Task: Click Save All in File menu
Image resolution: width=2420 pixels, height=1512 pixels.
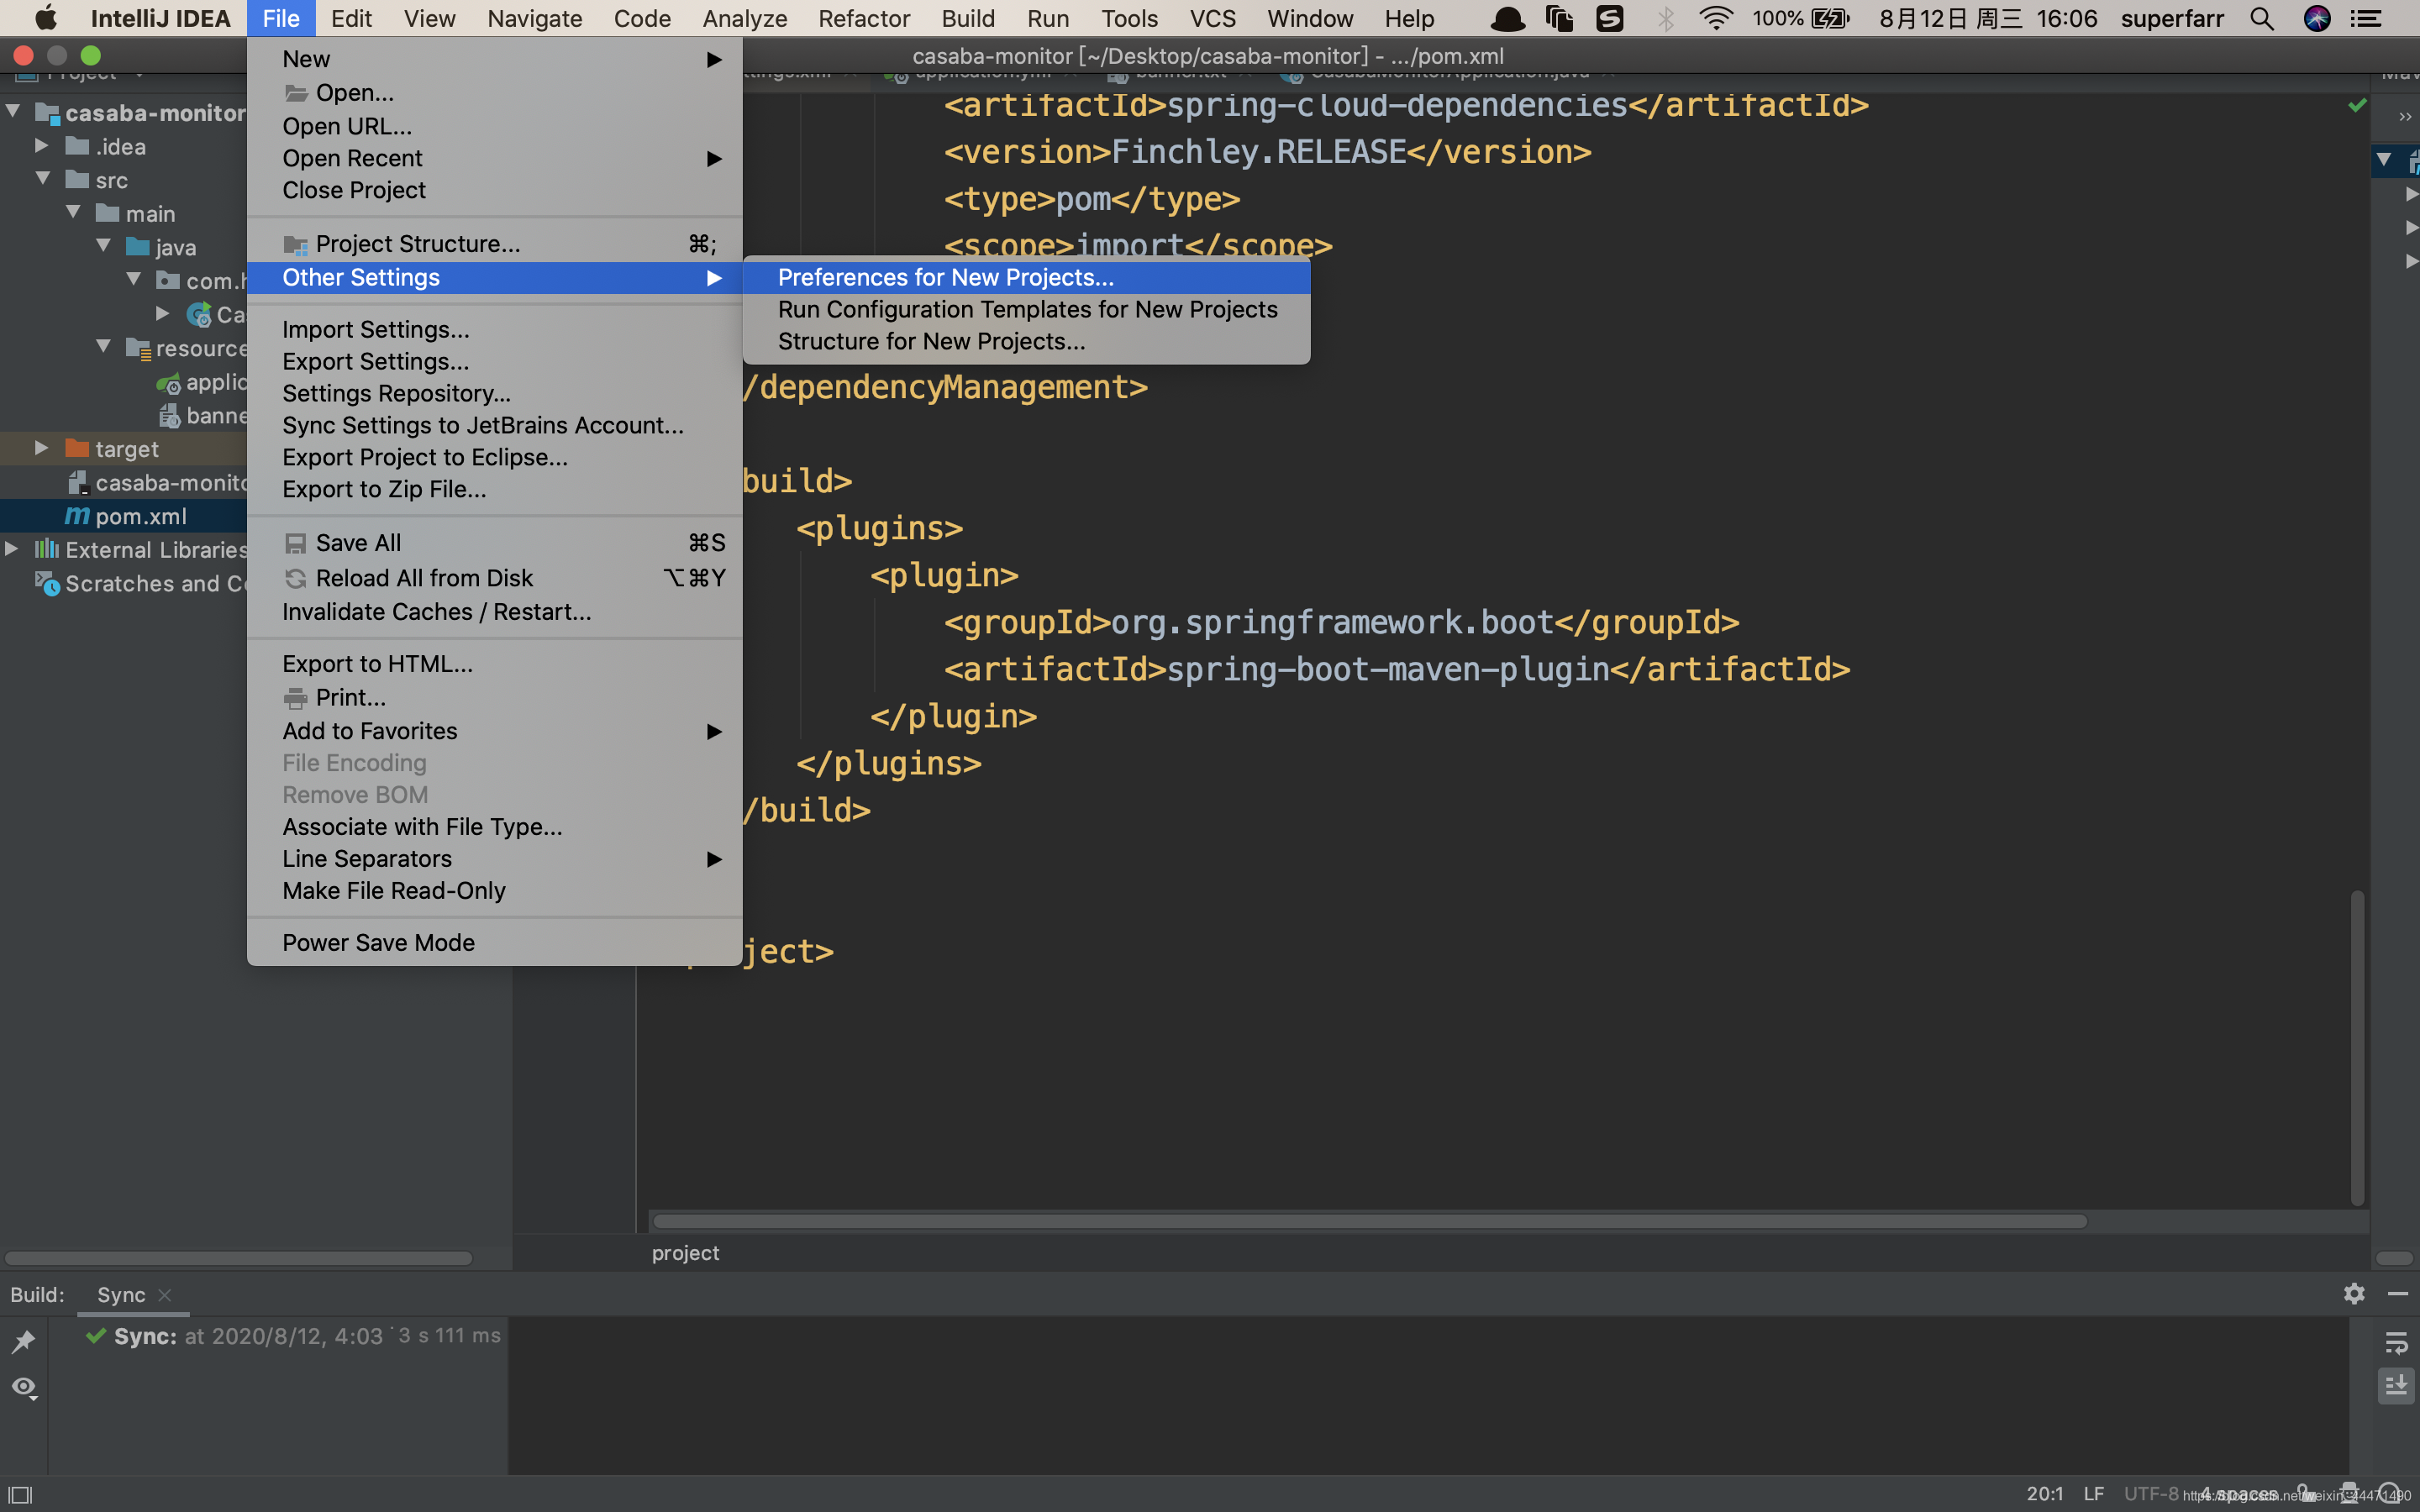Action: pos(358,543)
